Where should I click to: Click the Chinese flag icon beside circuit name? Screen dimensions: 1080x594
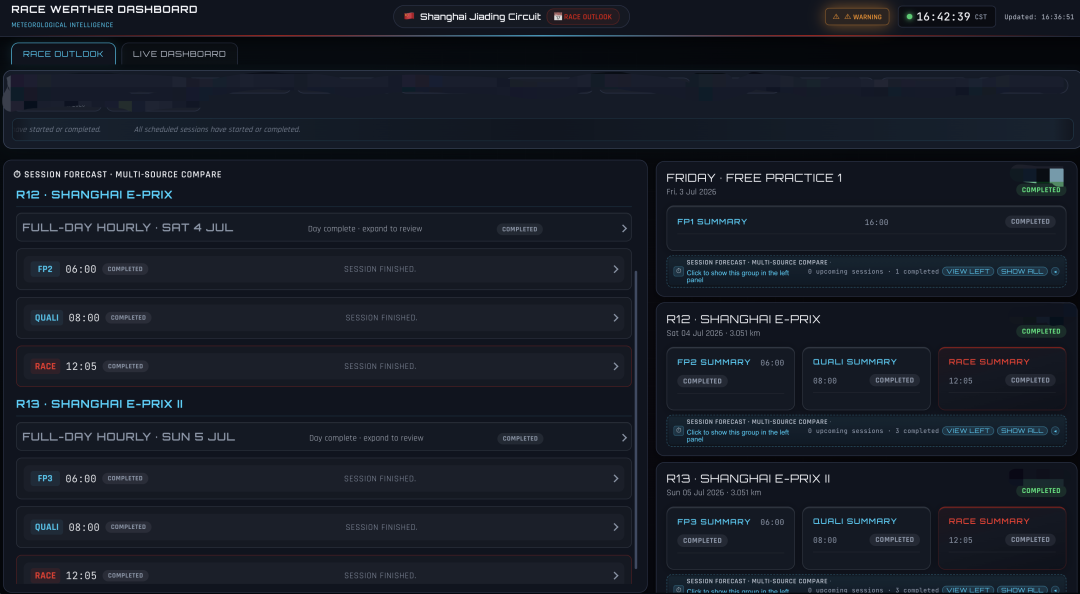(x=409, y=16)
